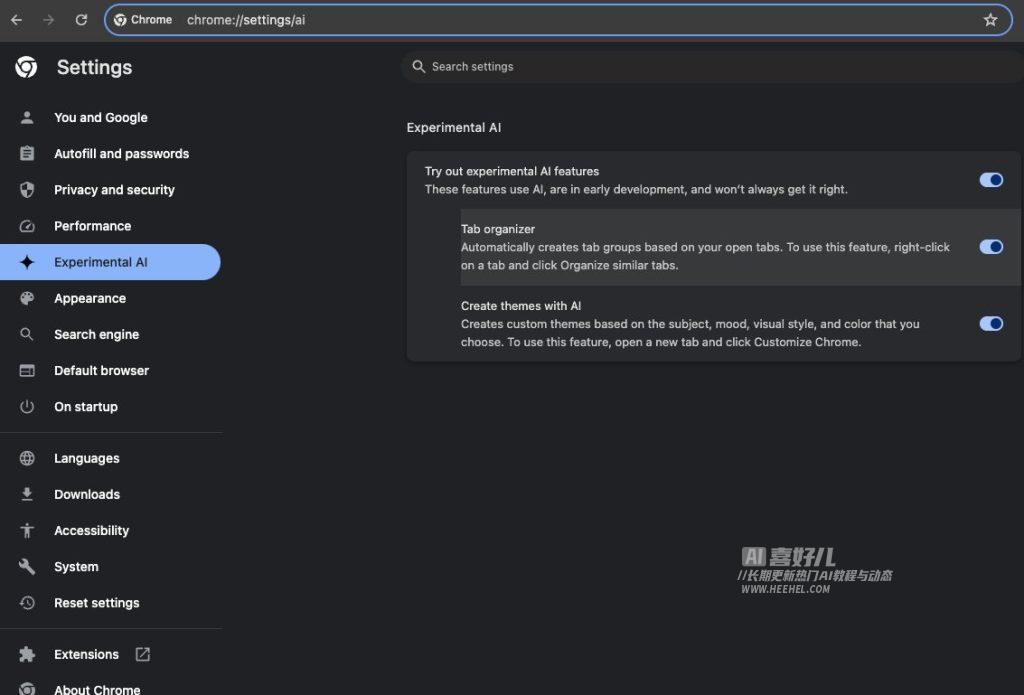The height and width of the screenshot is (695, 1024).
Task: Click the Settings page title
Action: click(95, 67)
